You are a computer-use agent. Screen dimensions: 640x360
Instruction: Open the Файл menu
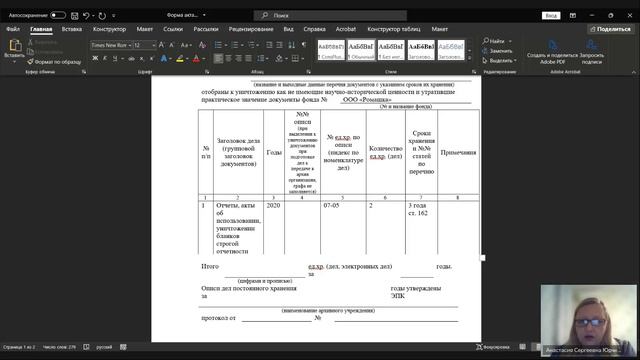pyautogui.click(x=13, y=29)
